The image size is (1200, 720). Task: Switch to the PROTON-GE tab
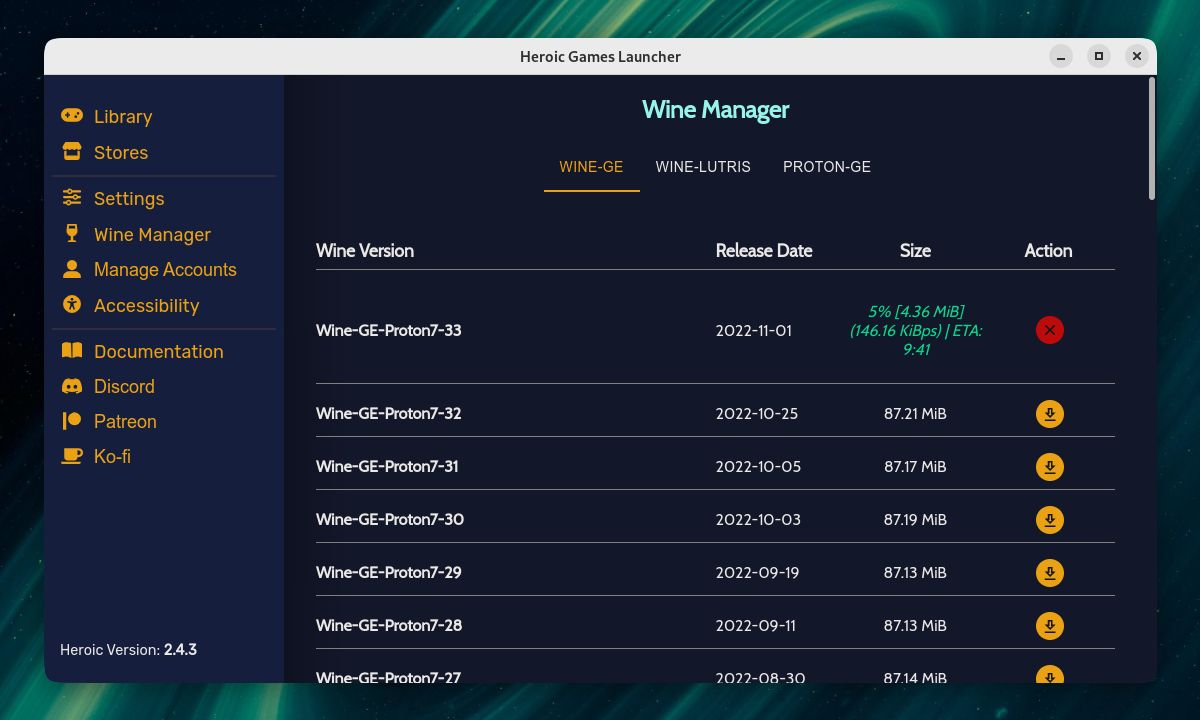coord(827,167)
